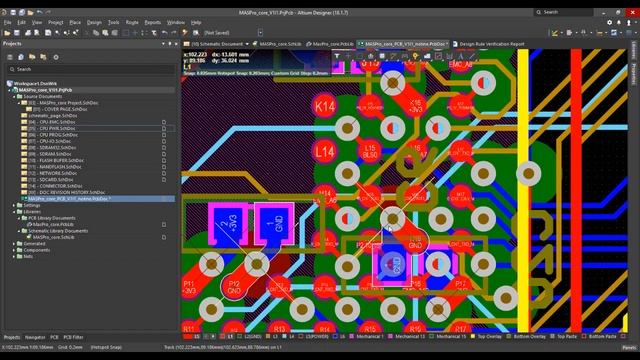Click the cross probe lightning icon
Image resolution: width=640 pixels, height=360 pixels.
(185, 33)
